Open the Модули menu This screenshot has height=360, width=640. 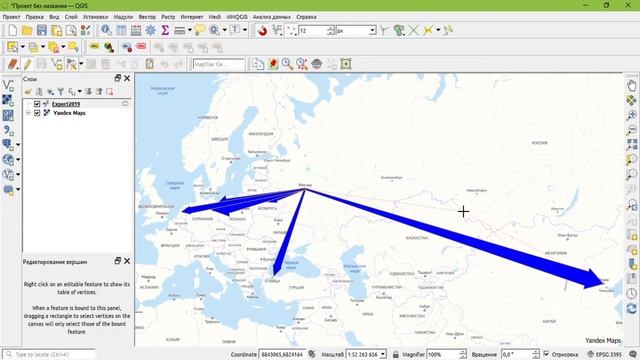click(123, 17)
